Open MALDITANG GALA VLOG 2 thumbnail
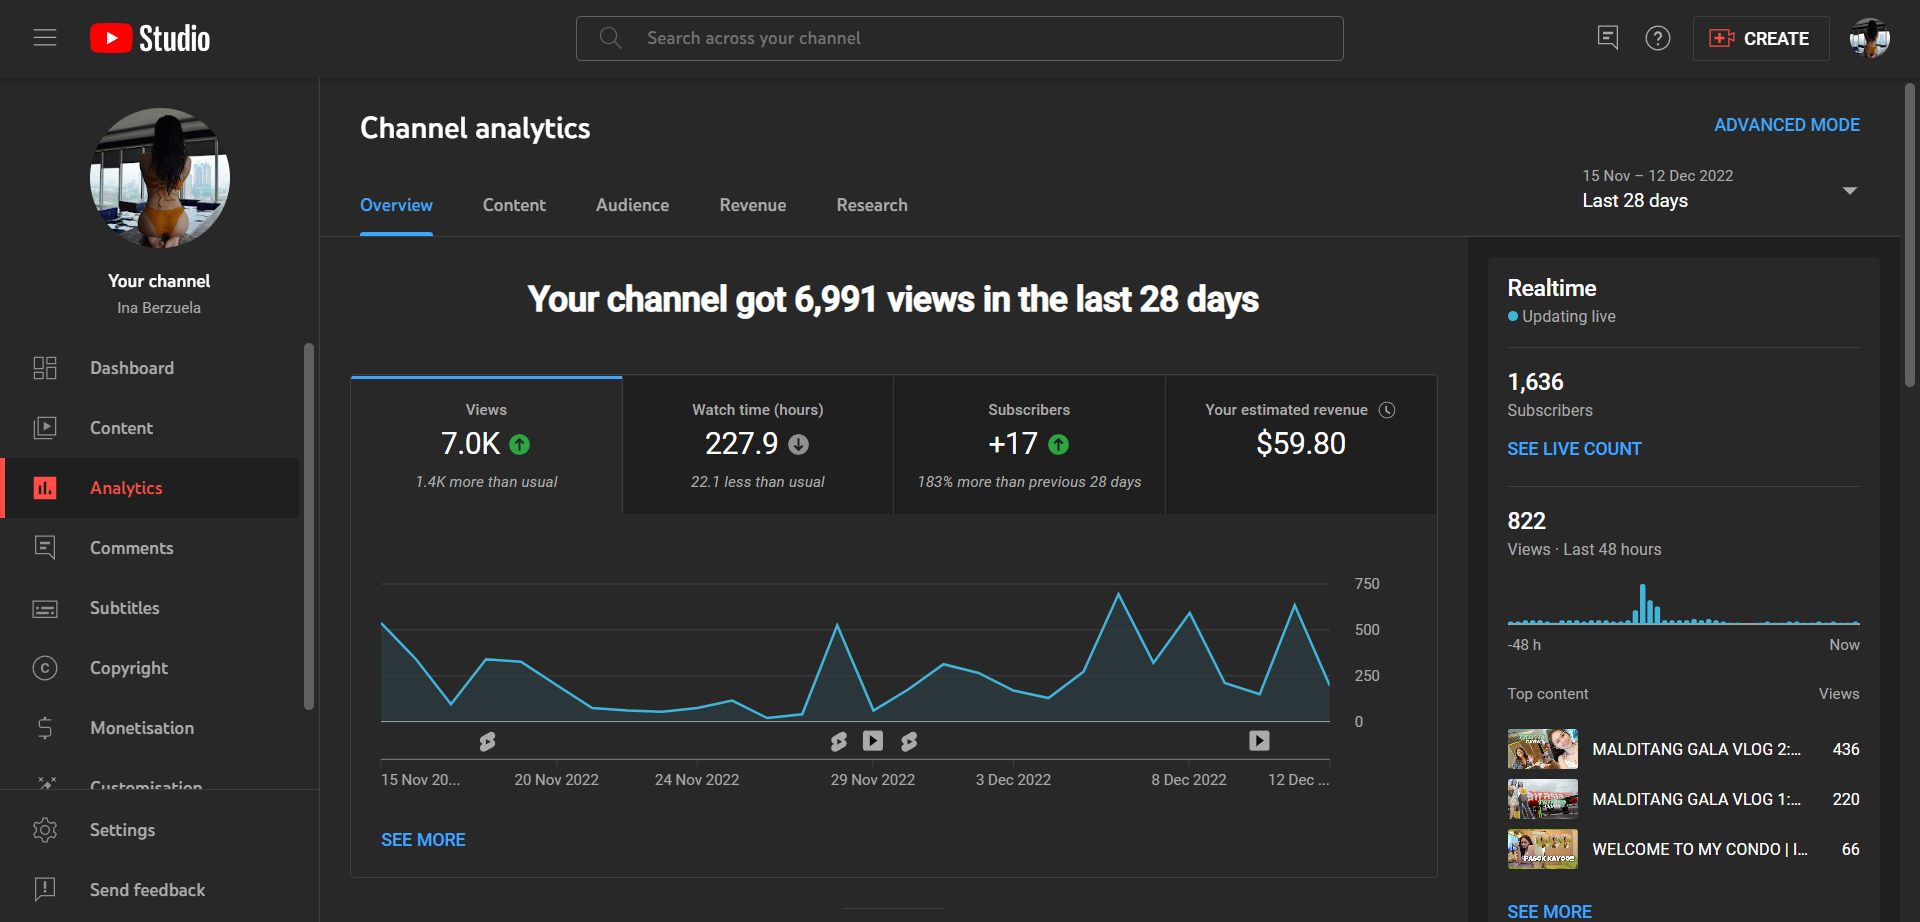The image size is (1920, 922). [1542, 749]
